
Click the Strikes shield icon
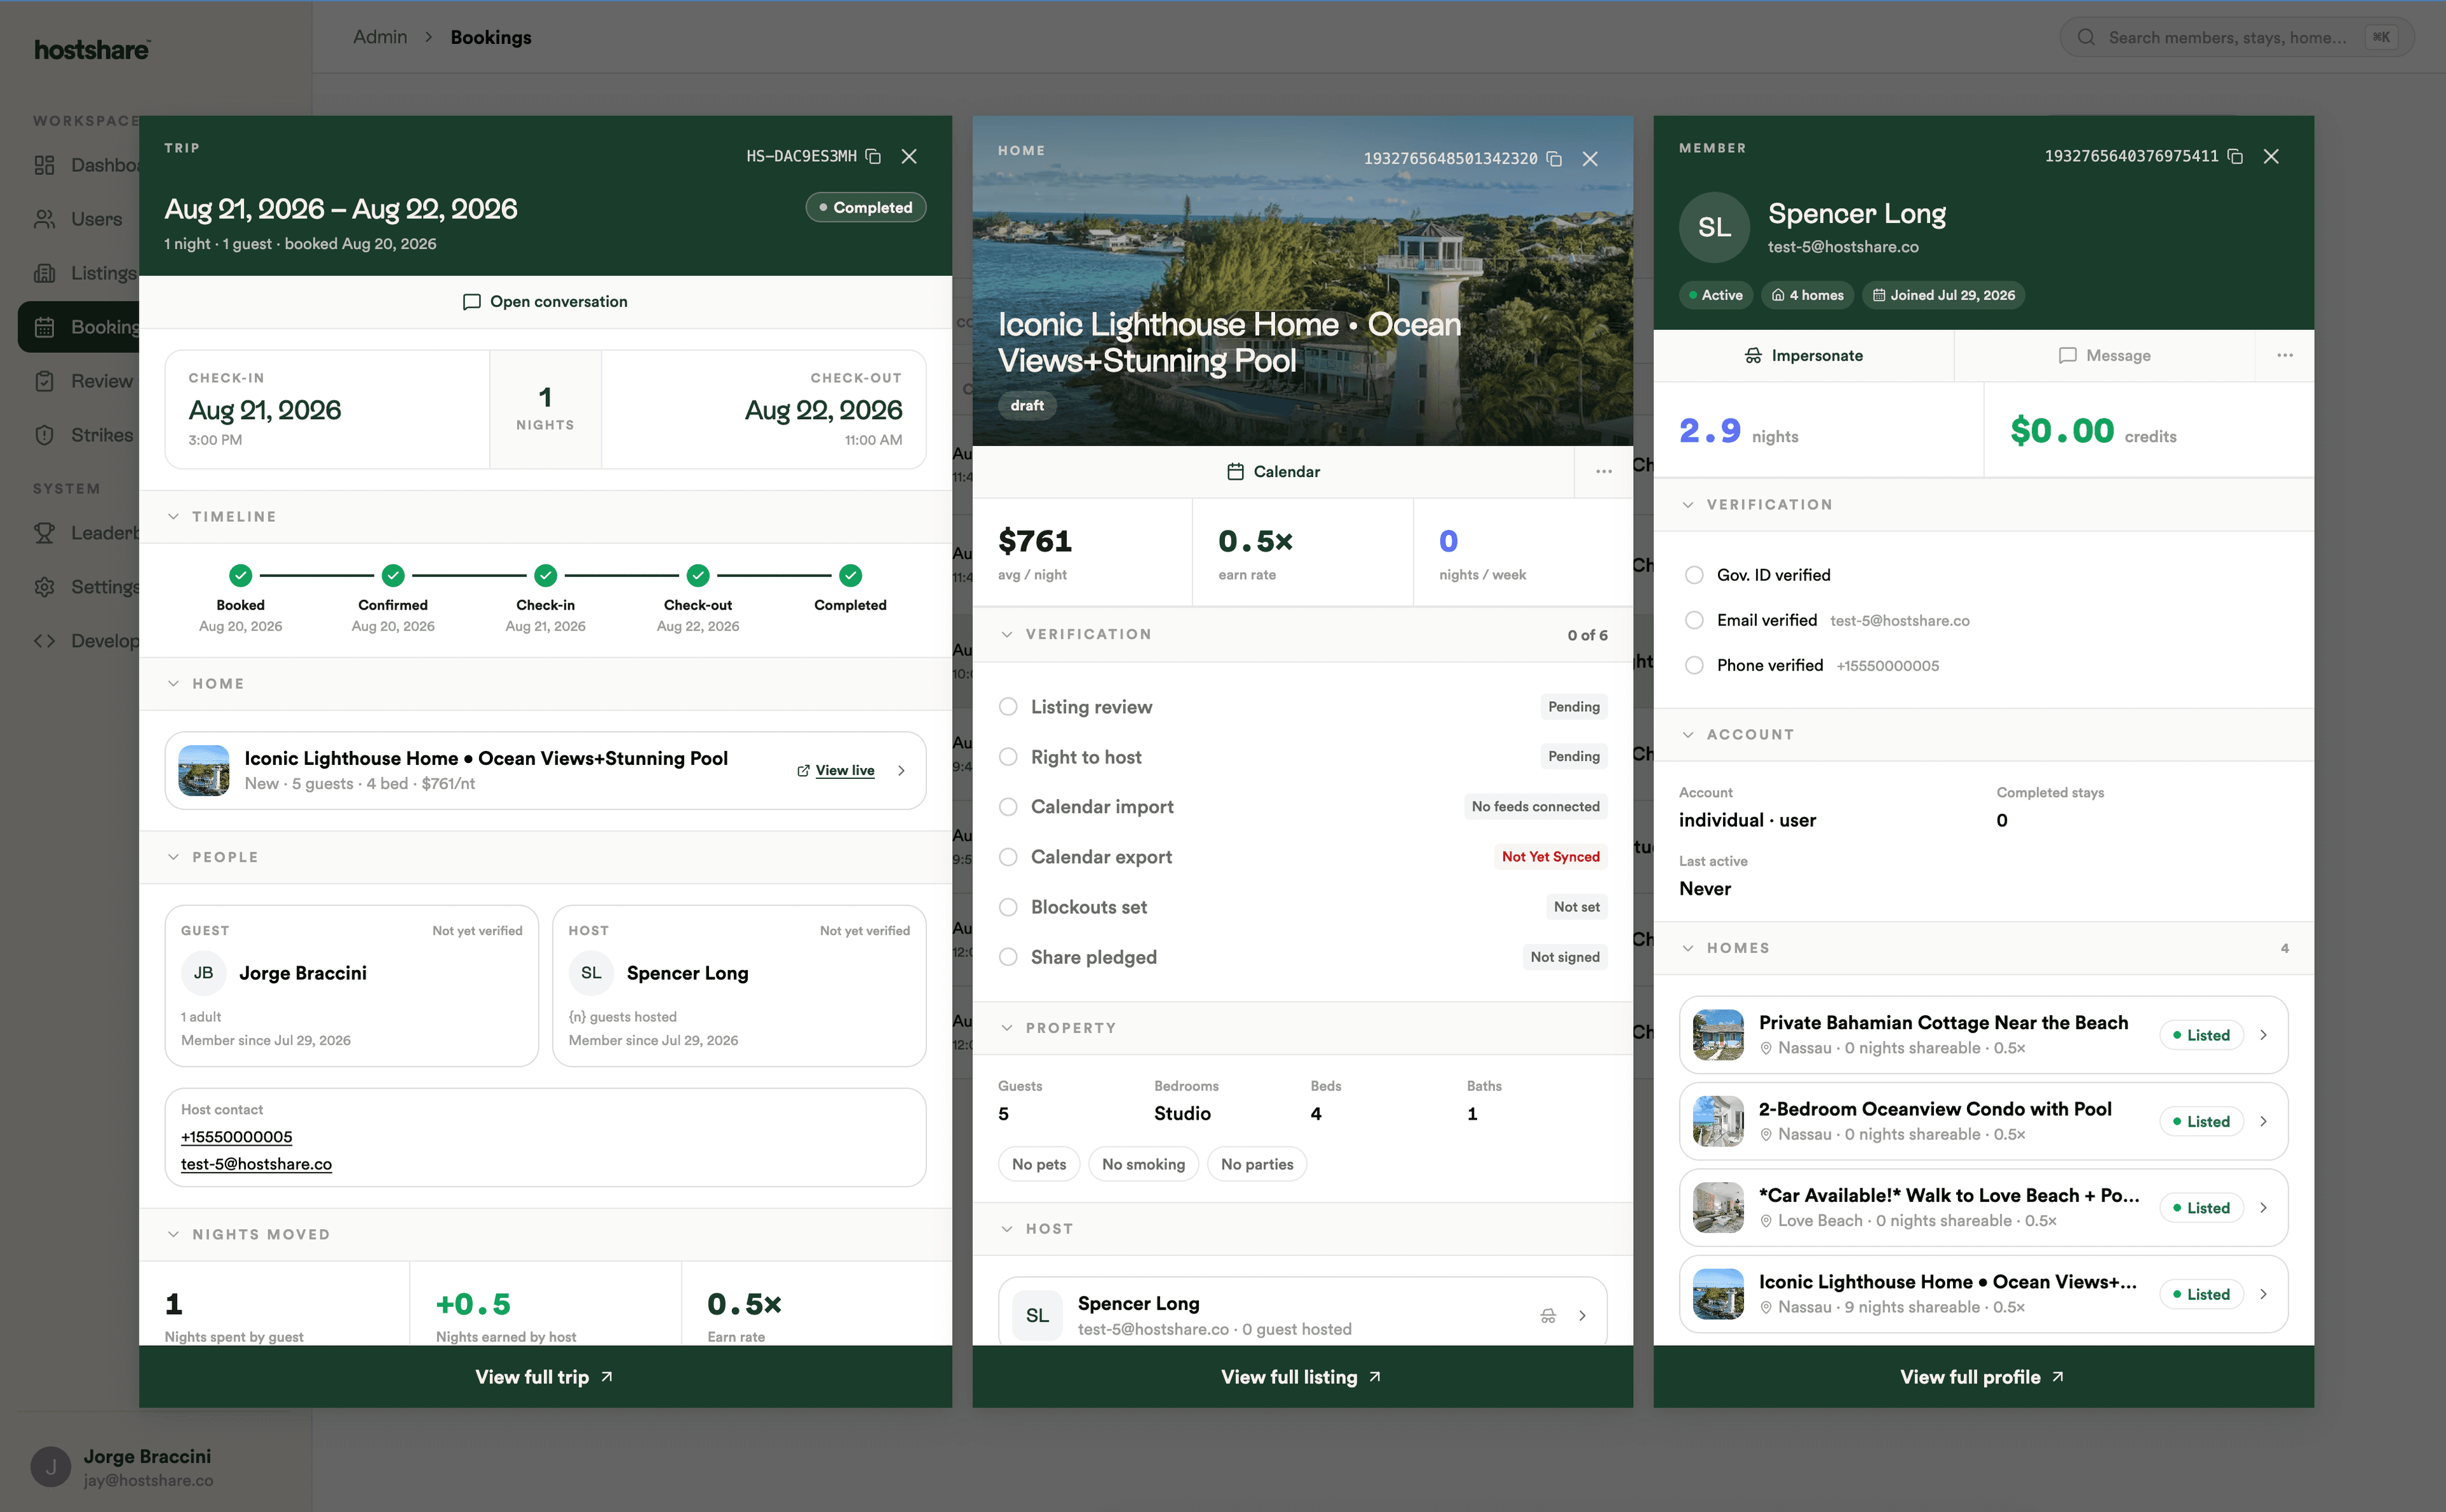[x=44, y=435]
